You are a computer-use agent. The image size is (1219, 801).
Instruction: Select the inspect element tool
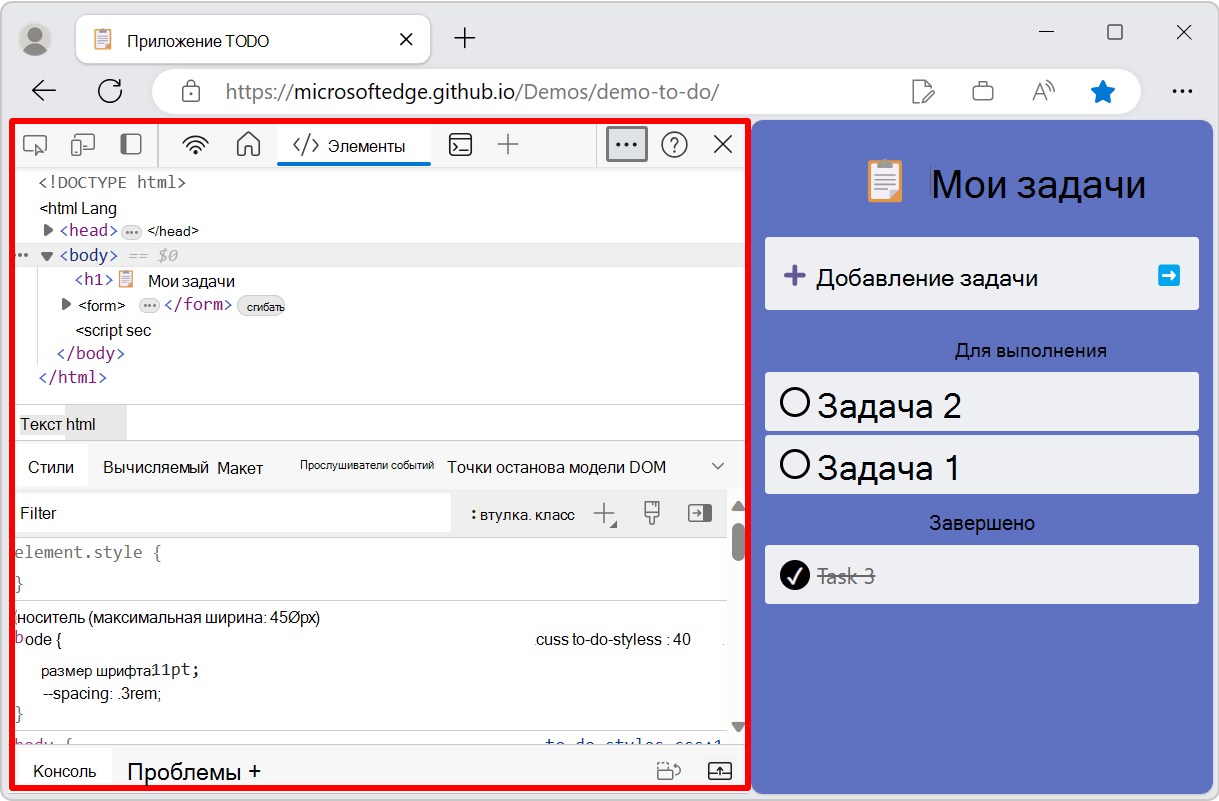35,144
